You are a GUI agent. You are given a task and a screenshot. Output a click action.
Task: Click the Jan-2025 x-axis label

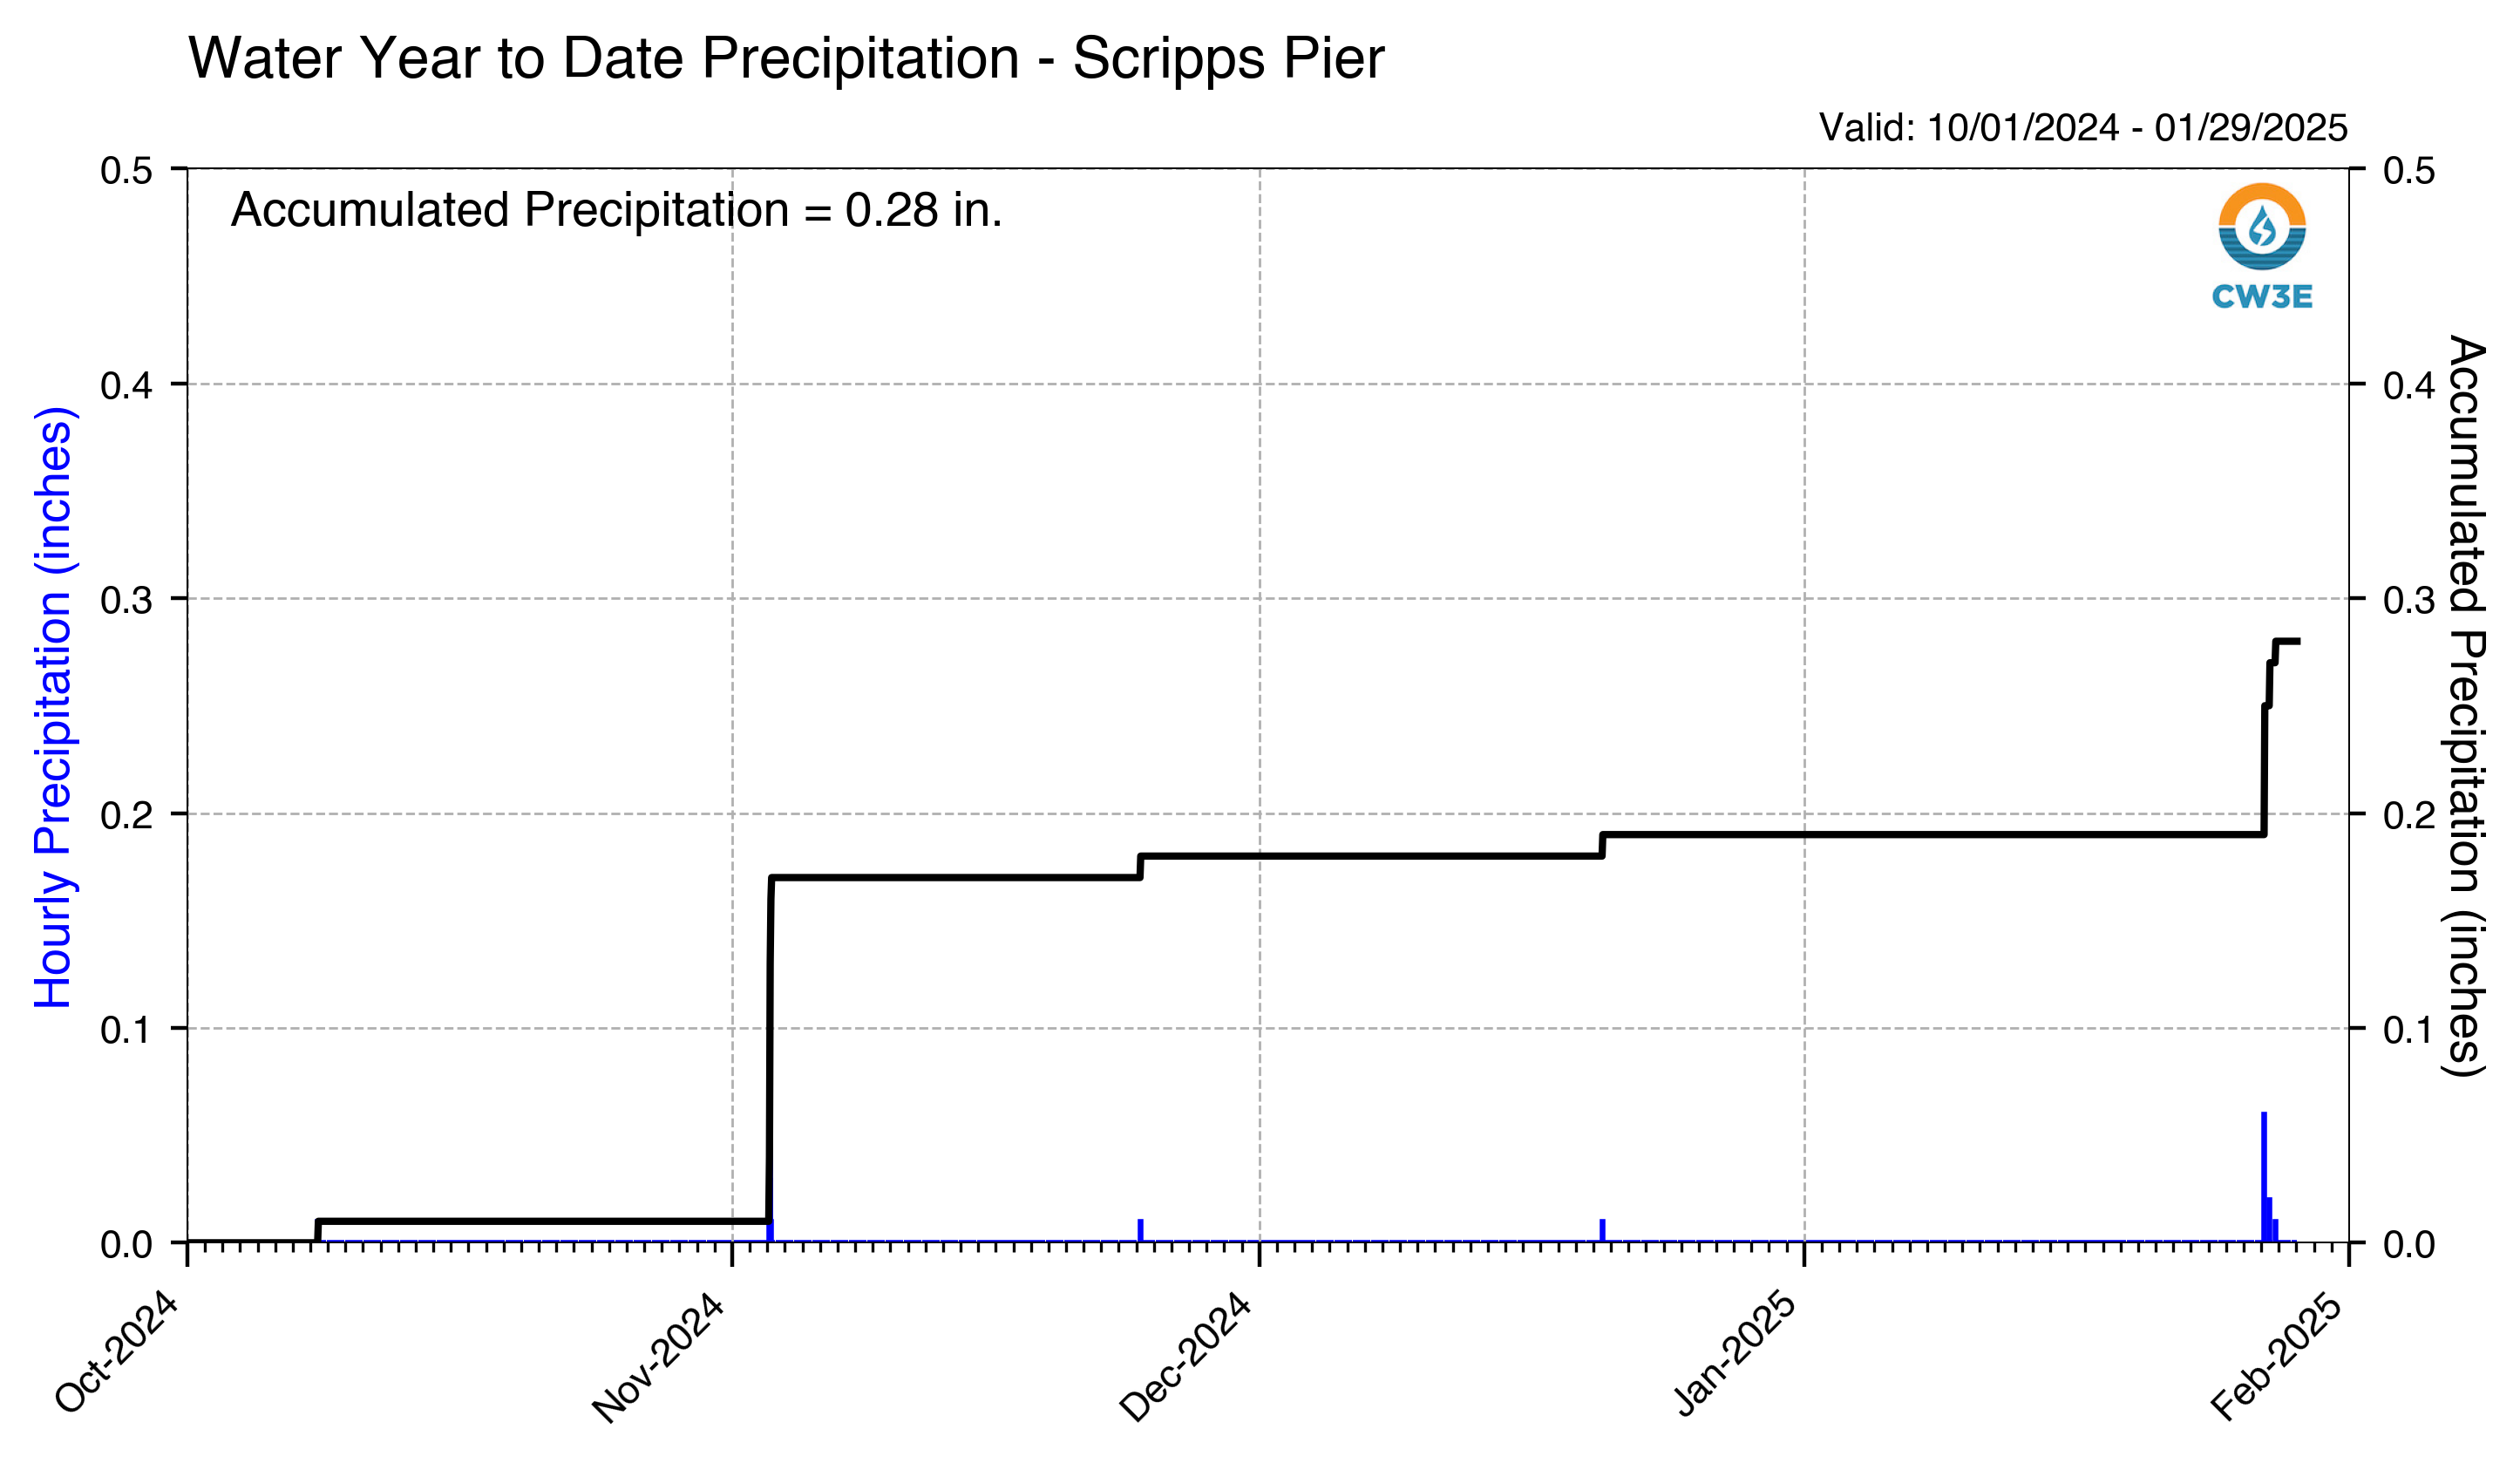1734,1353
